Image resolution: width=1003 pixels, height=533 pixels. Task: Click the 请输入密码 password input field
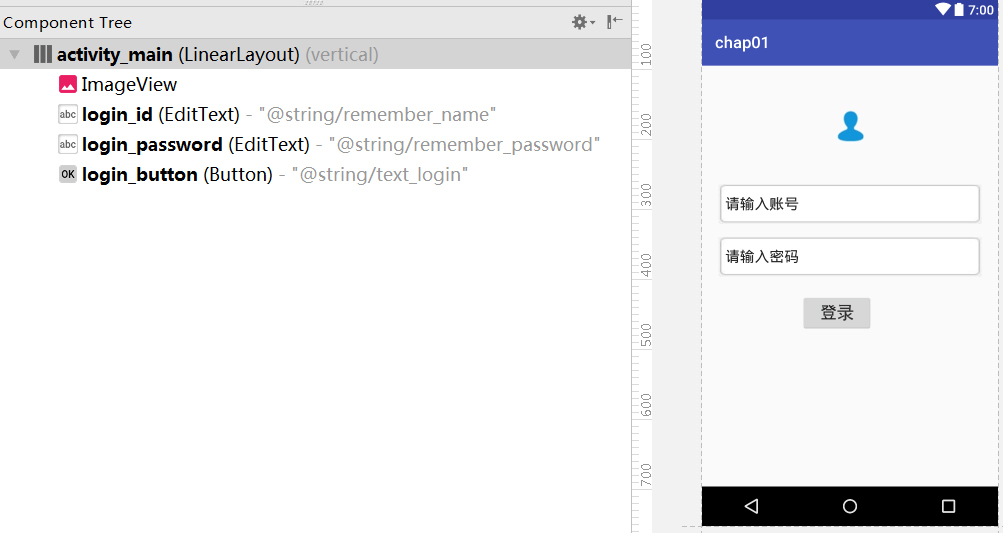pyautogui.click(x=849, y=256)
